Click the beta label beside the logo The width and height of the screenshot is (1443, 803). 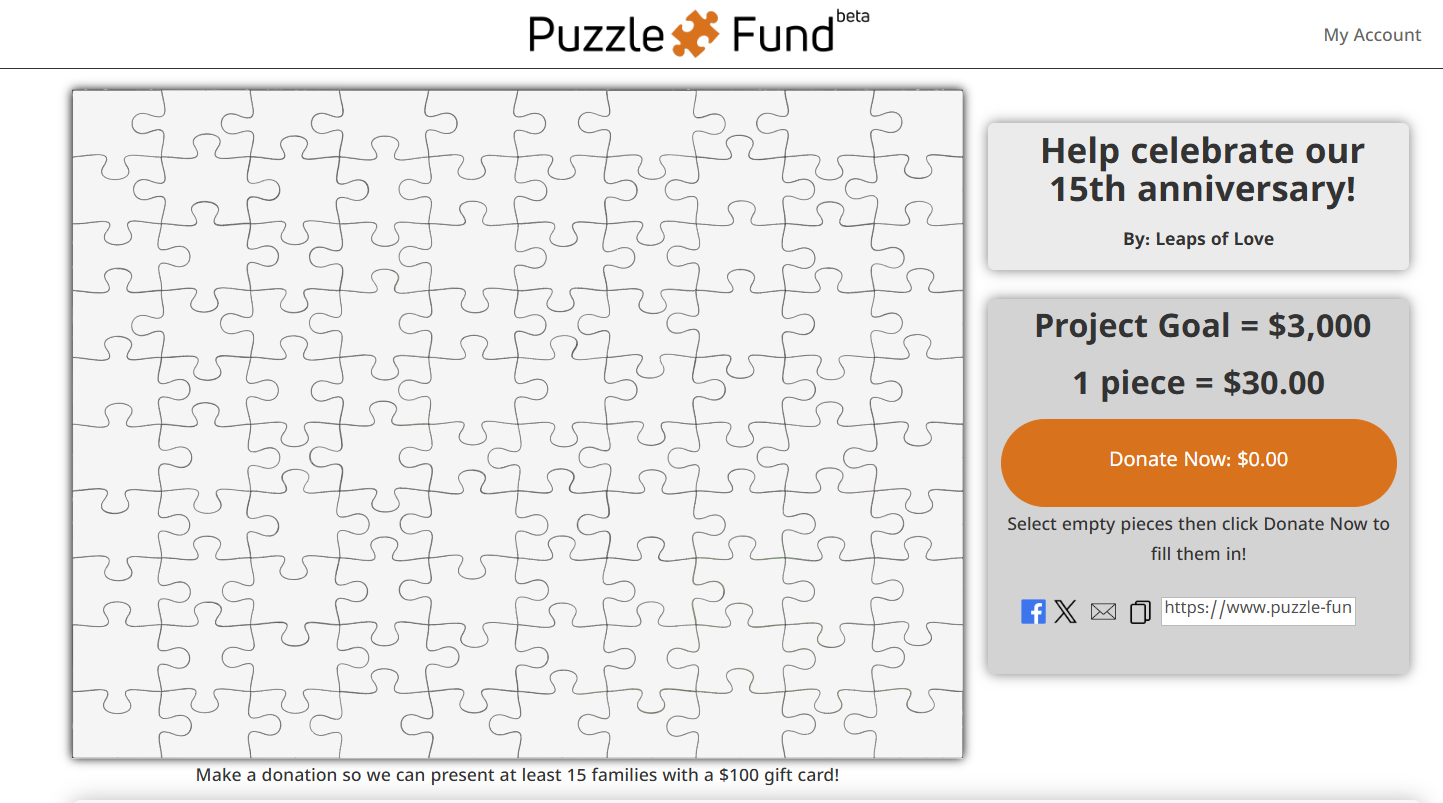click(x=852, y=16)
